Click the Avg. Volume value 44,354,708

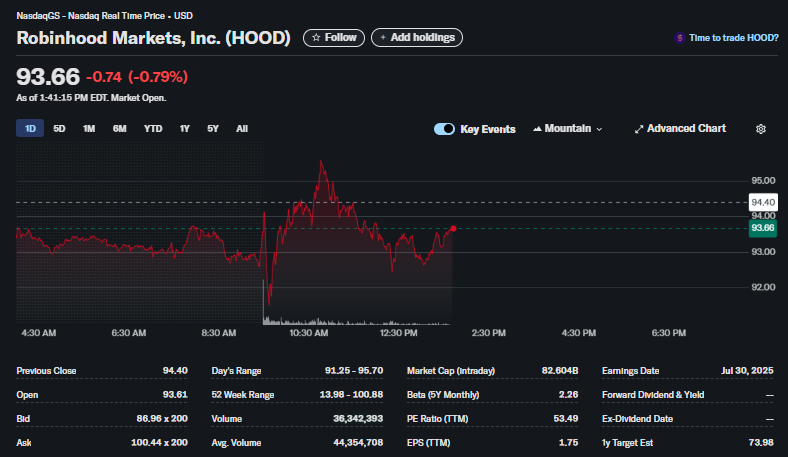(358, 443)
